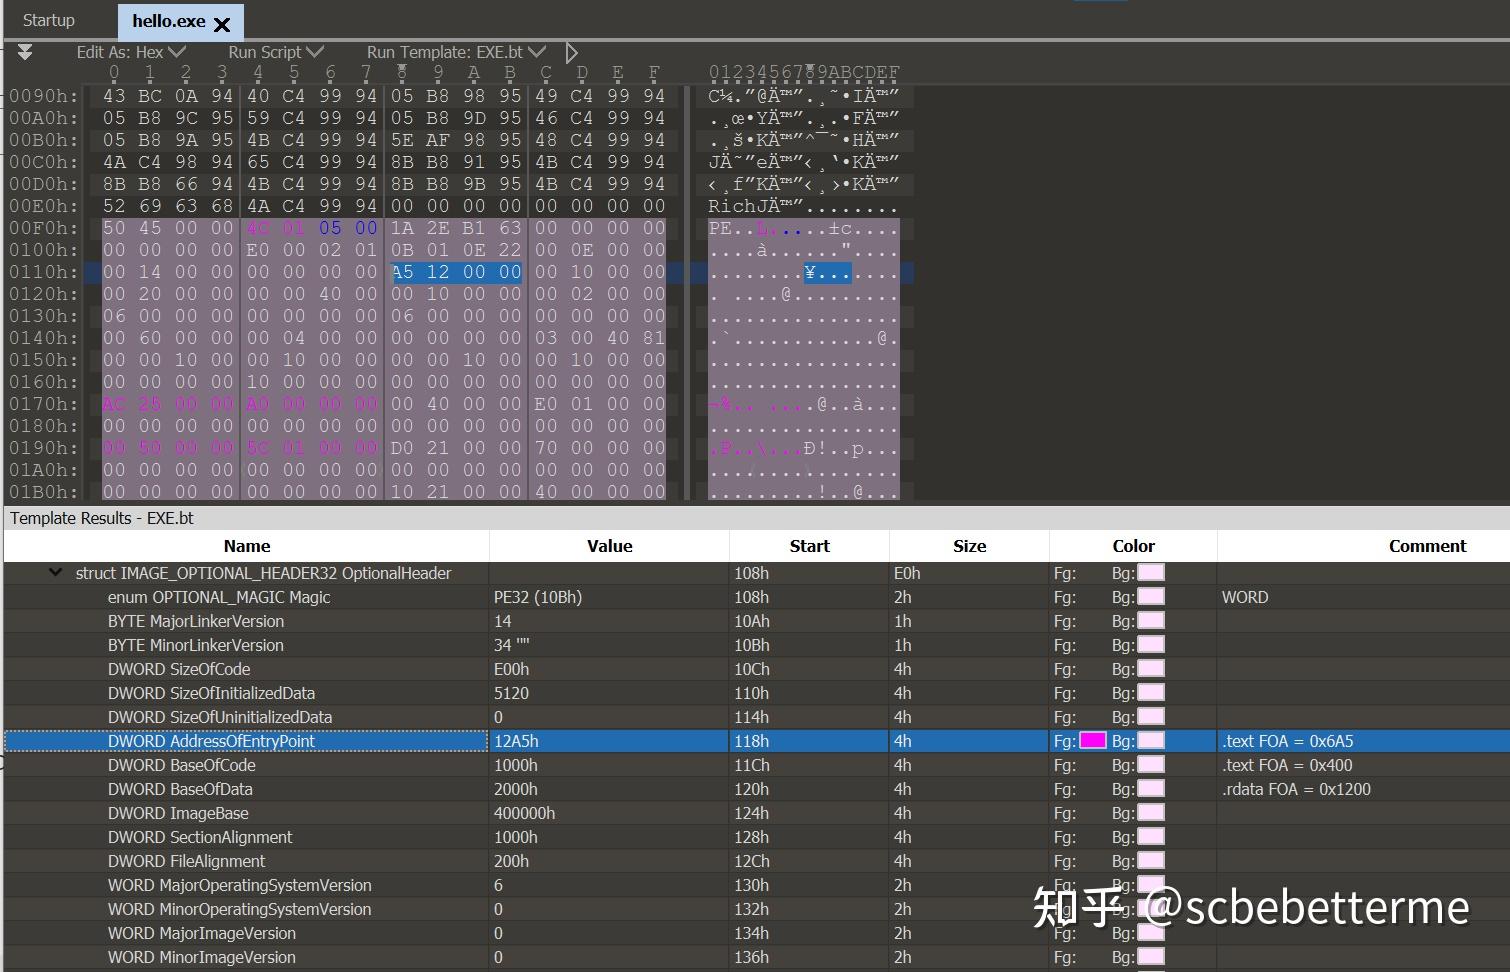Switch to the Startup tab

[x=48, y=19]
